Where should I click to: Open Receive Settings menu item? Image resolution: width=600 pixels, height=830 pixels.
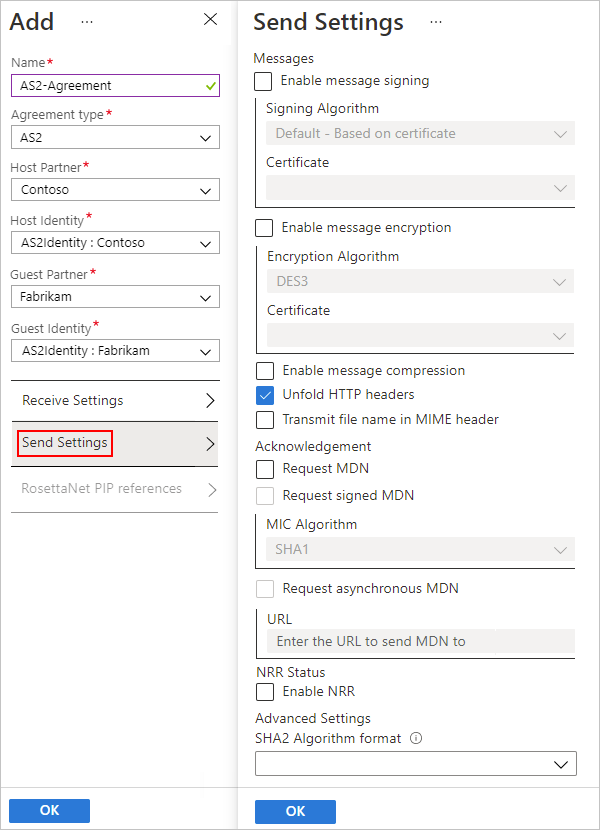pyautogui.click(x=114, y=401)
